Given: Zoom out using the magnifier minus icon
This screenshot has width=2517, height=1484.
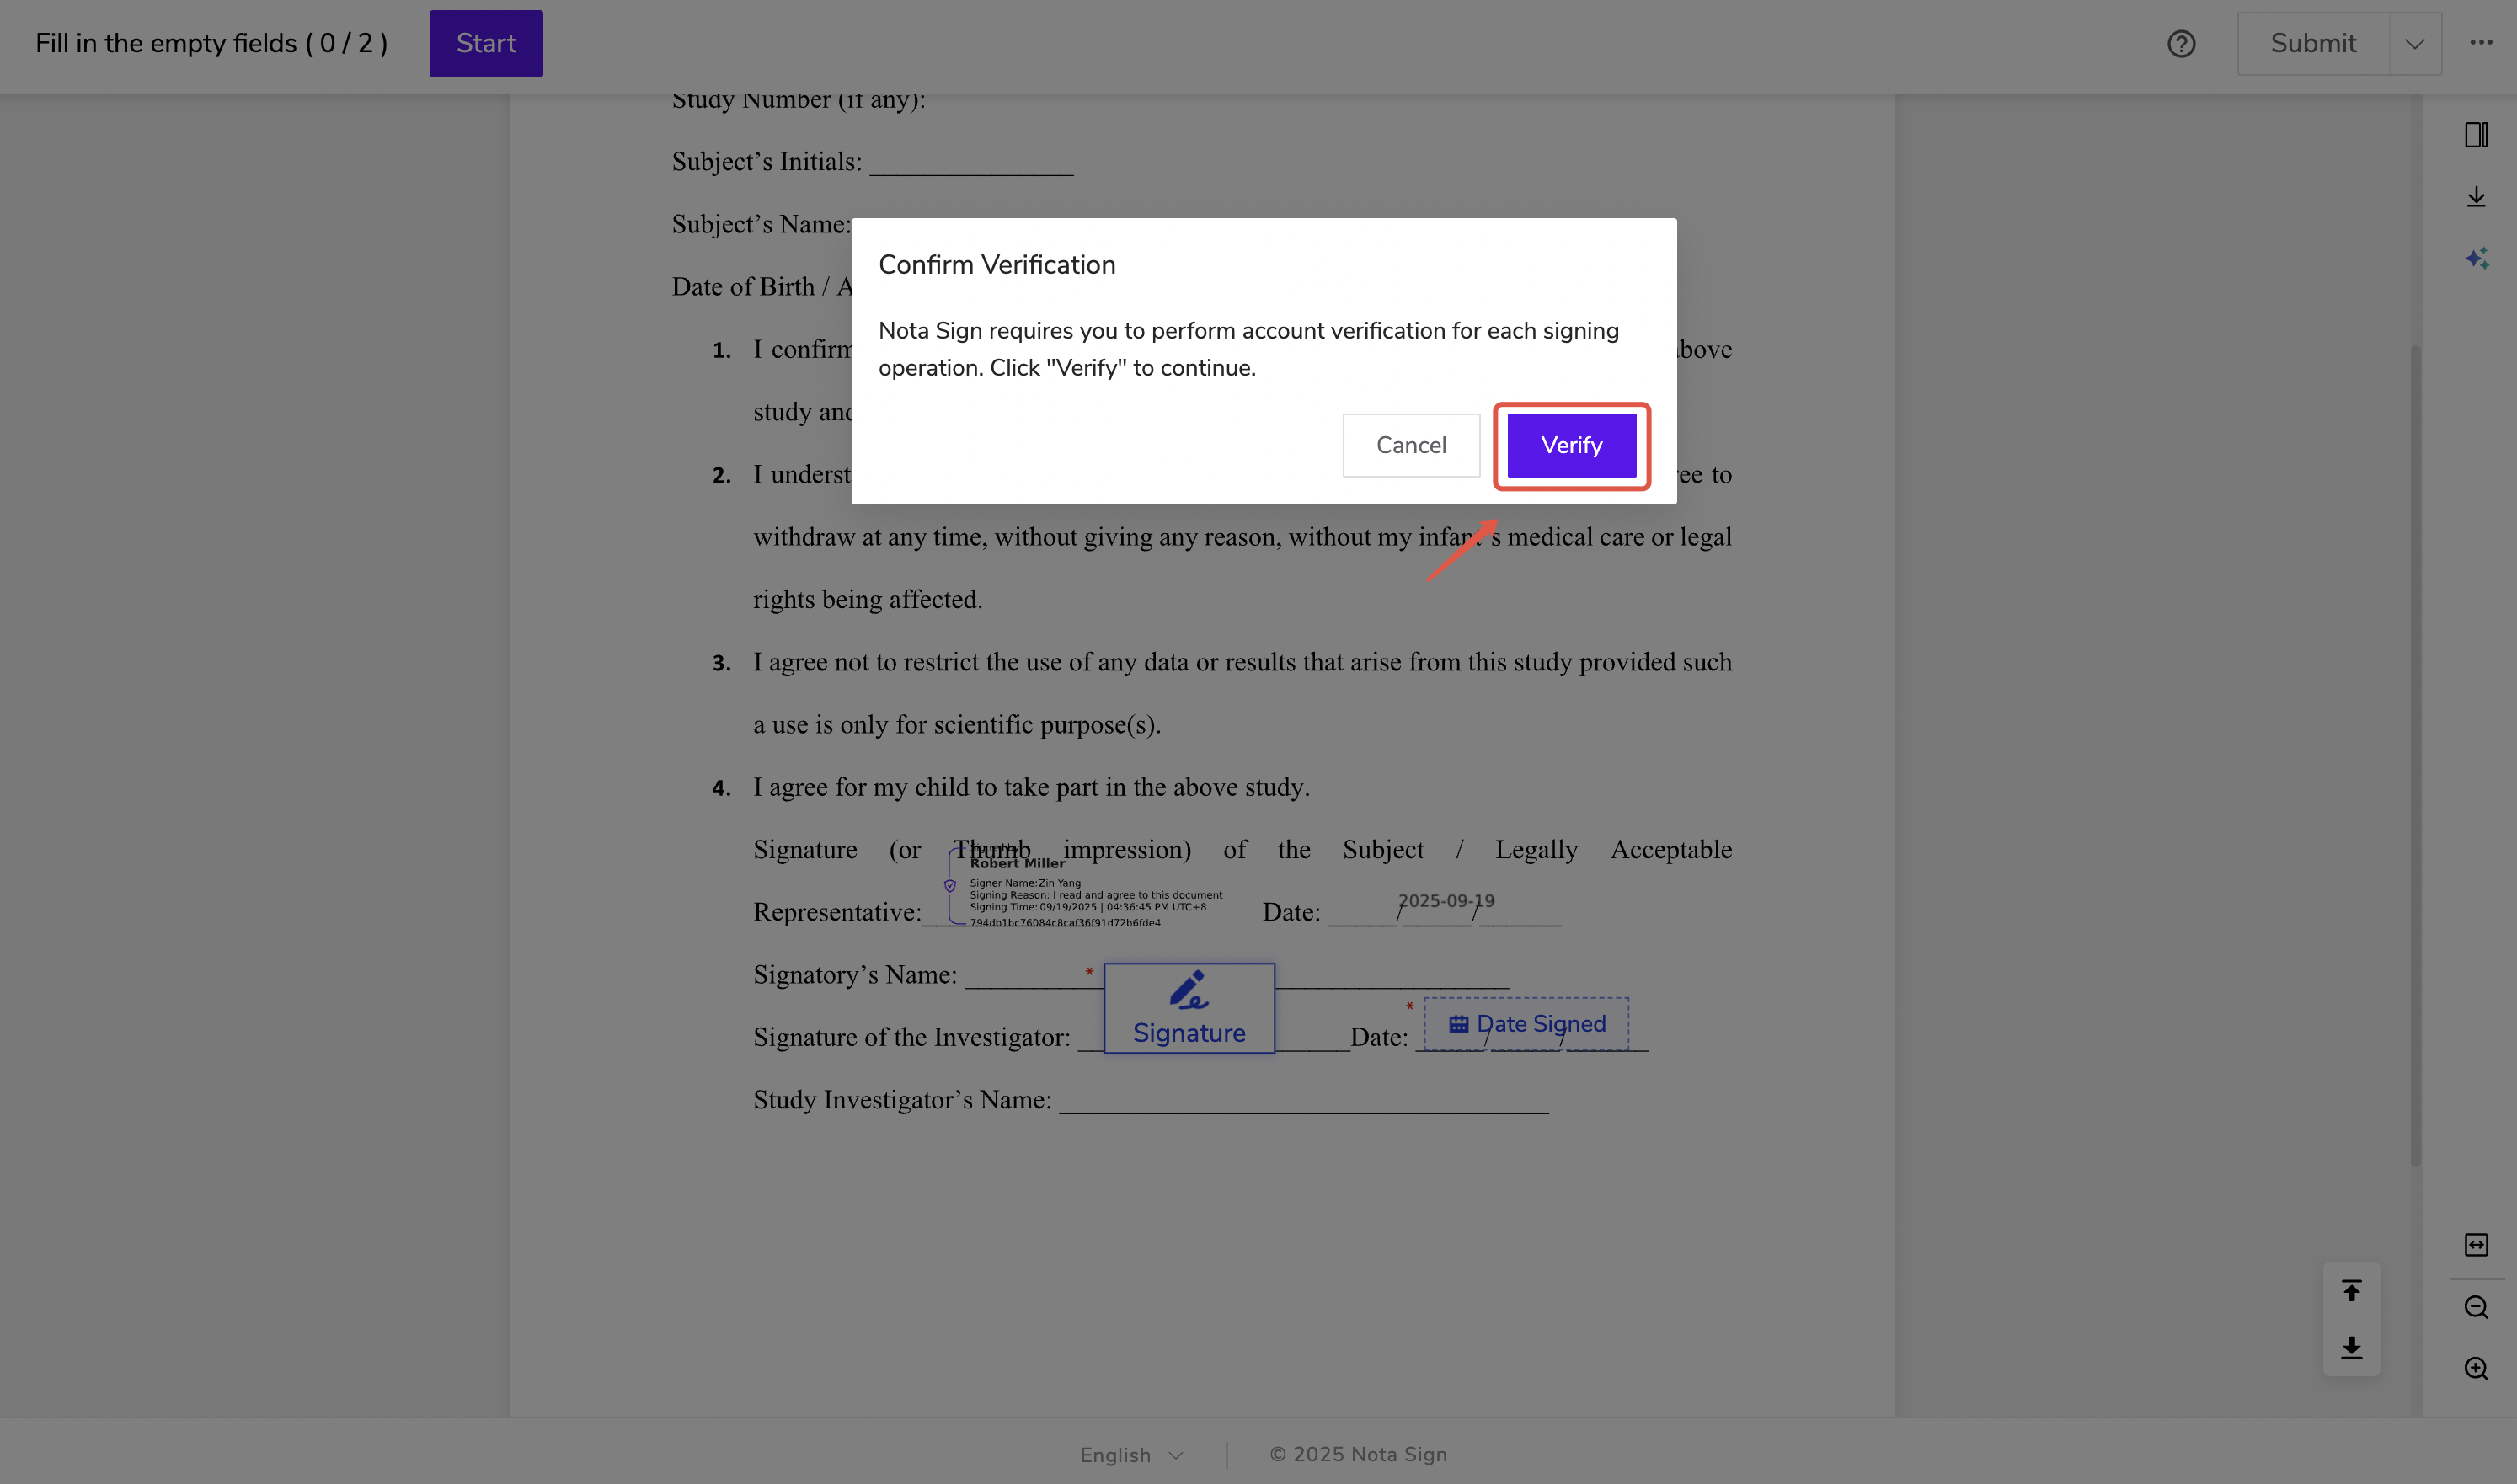Looking at the screenshot, I should pyautogui.click(x=2476, y=1307).
